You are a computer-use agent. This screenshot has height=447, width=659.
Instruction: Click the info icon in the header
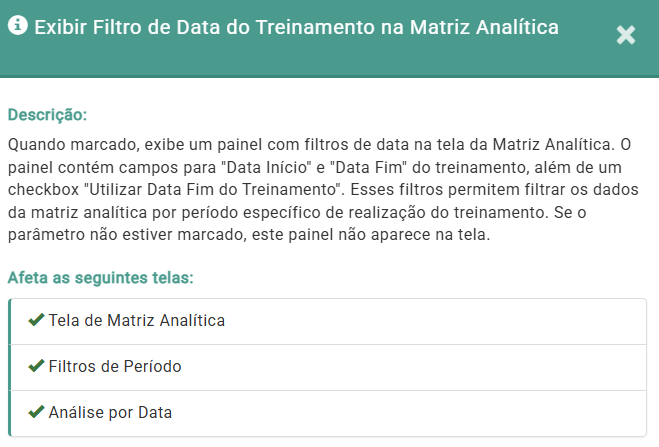(x=17, y=25)
